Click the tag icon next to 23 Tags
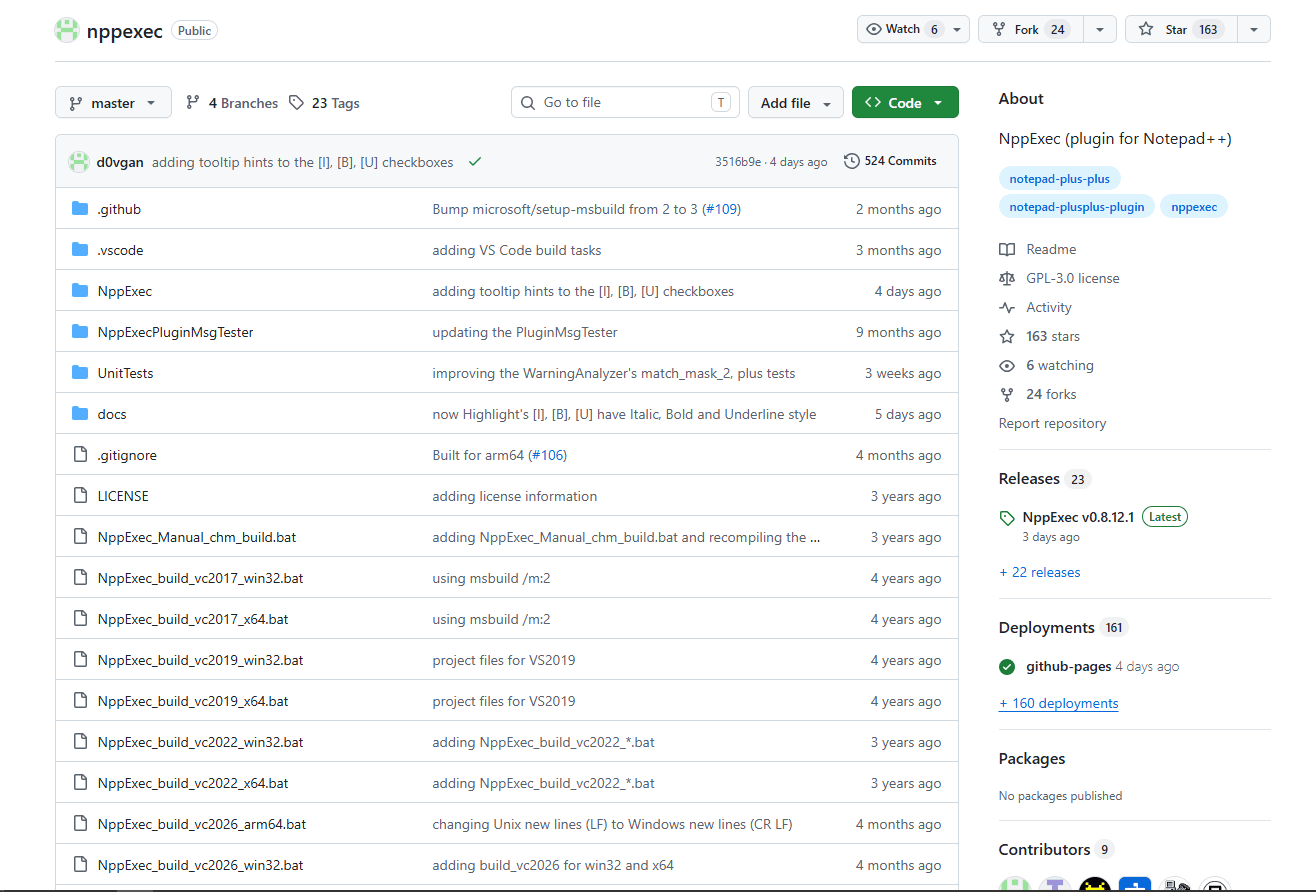Image resolution: width=1316 pixels, height=892 pixels. point(296,103)
